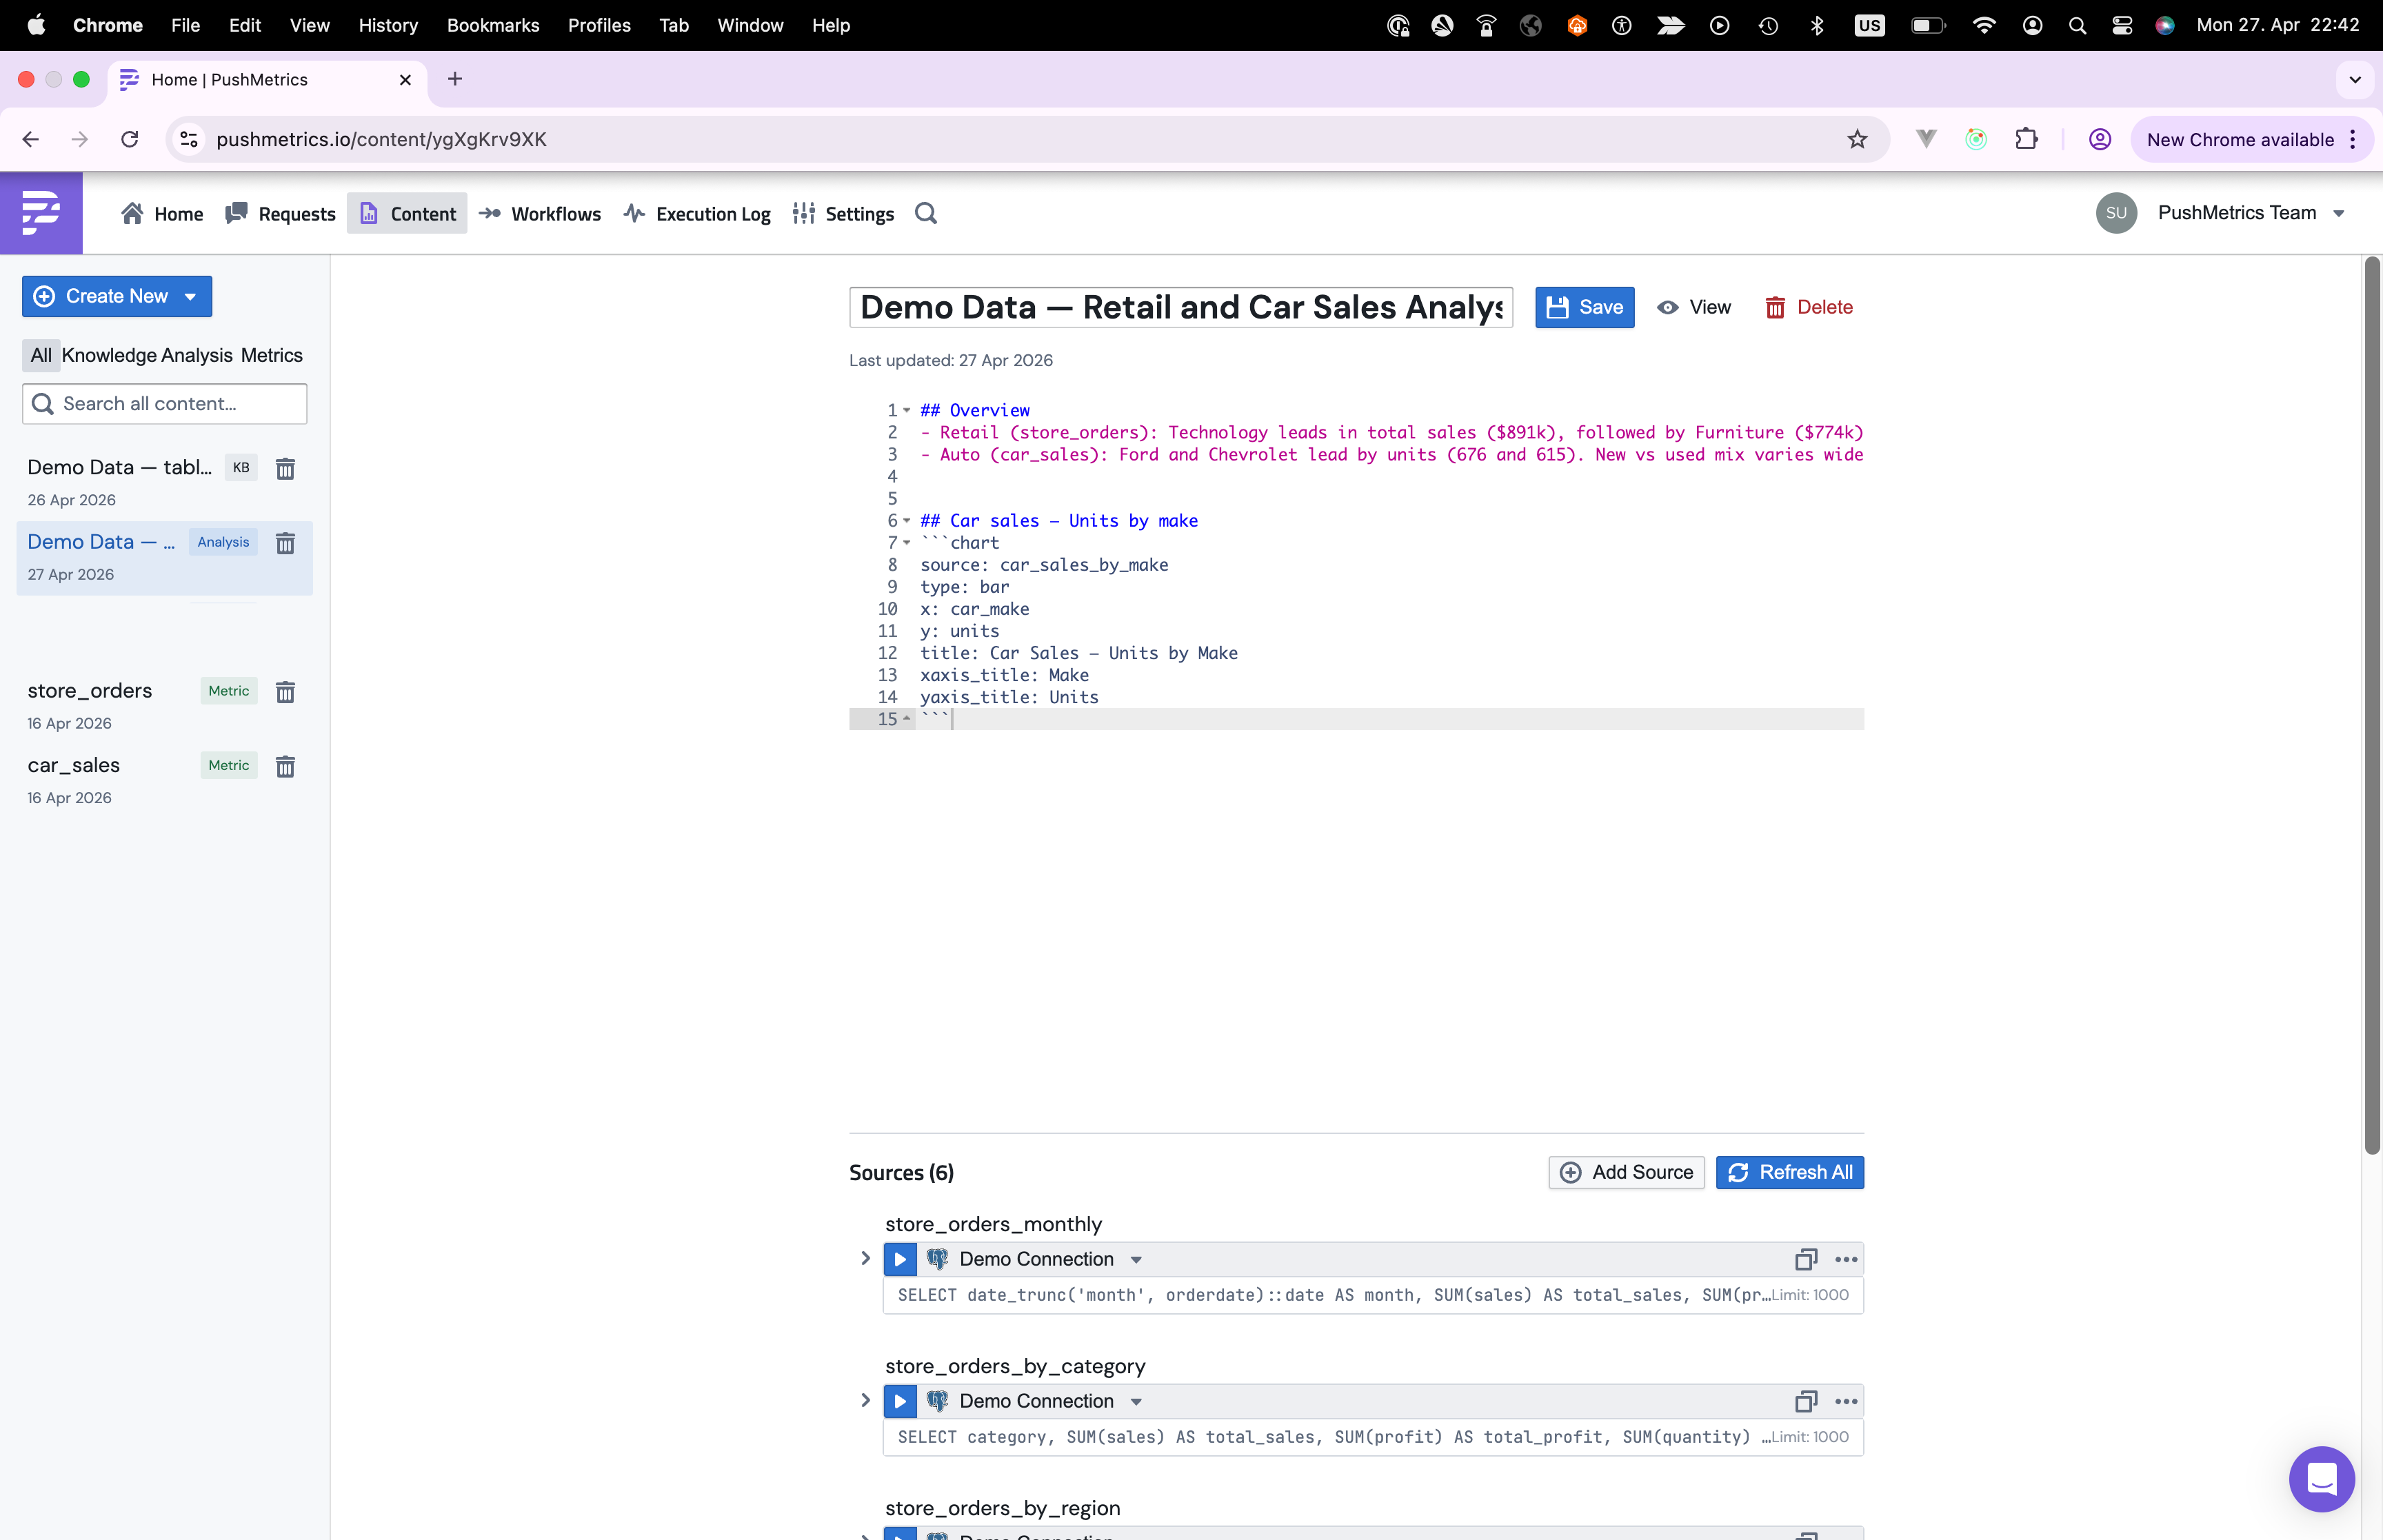Click trash icon for store_orders metric

click(285, 692)
